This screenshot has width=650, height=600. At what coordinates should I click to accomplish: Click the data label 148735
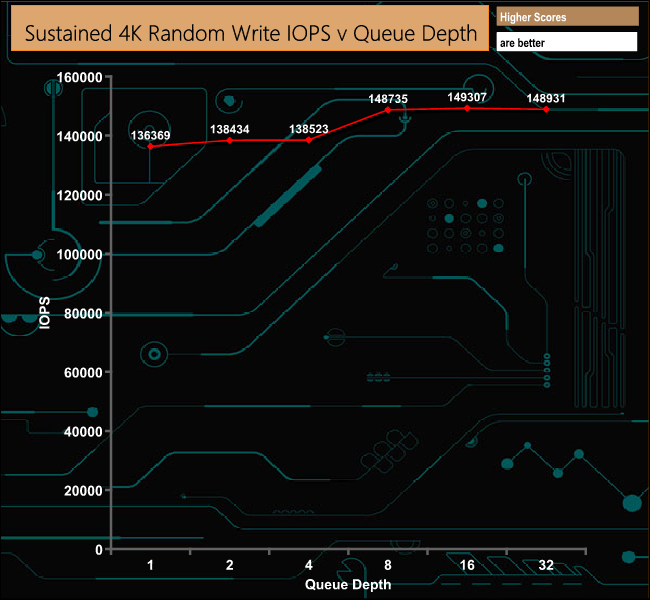[388, 99]
